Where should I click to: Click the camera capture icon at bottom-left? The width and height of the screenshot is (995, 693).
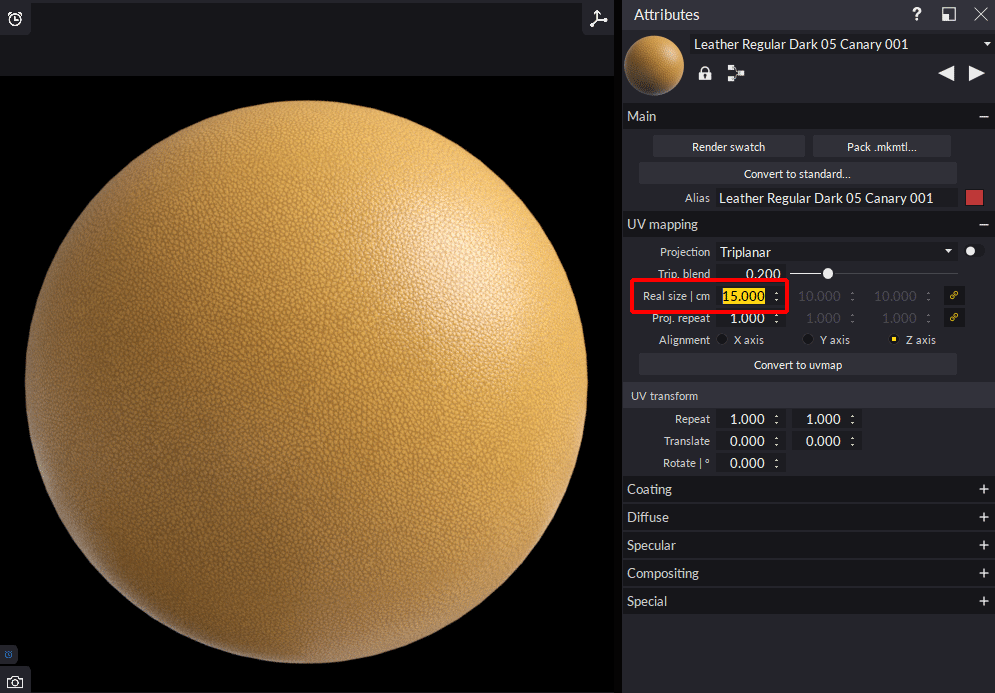tap(14, 680)
